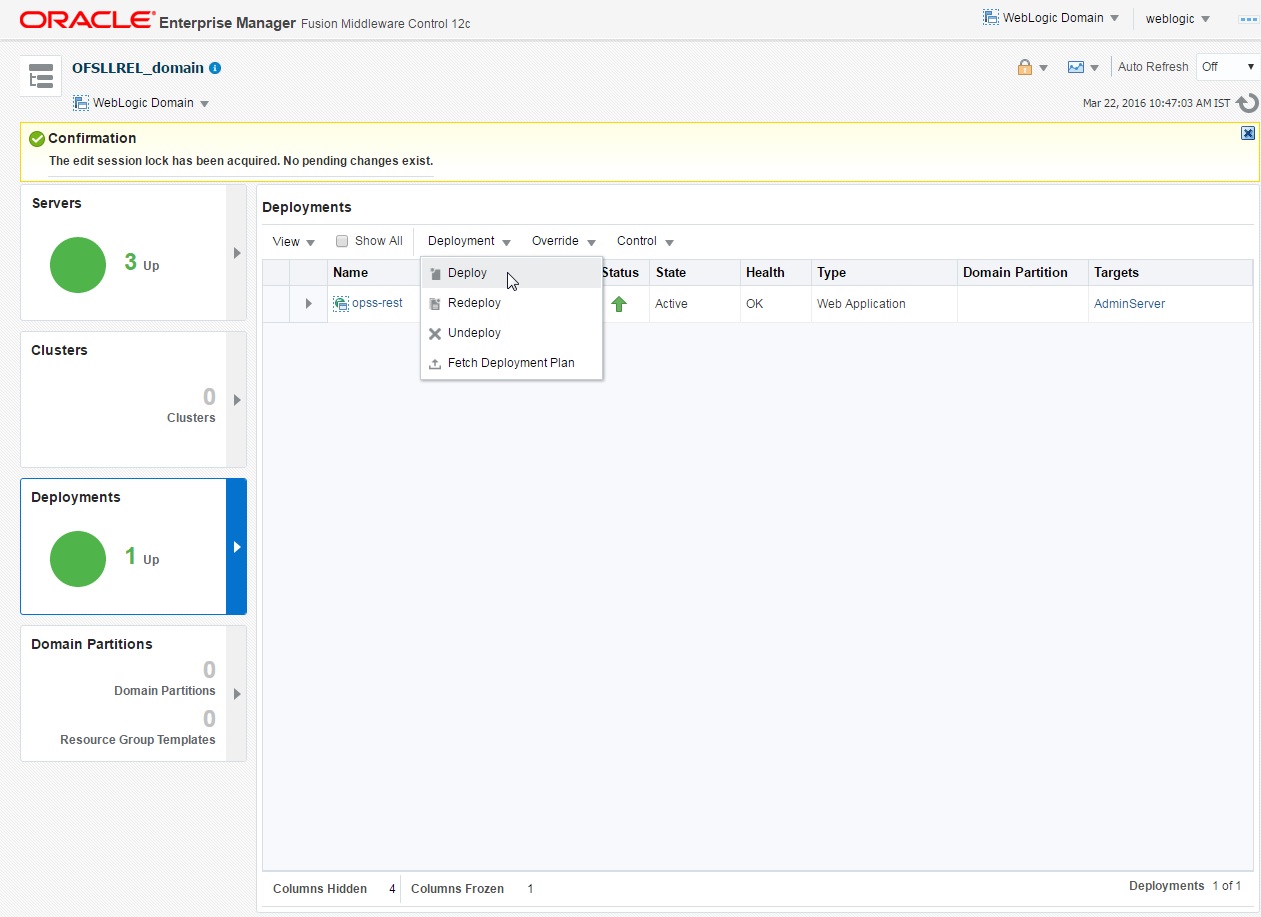Image resolution: width=1261 pixels, height=917 pixels.
Task: Open the weblogic user menu
Action: 1177,19
